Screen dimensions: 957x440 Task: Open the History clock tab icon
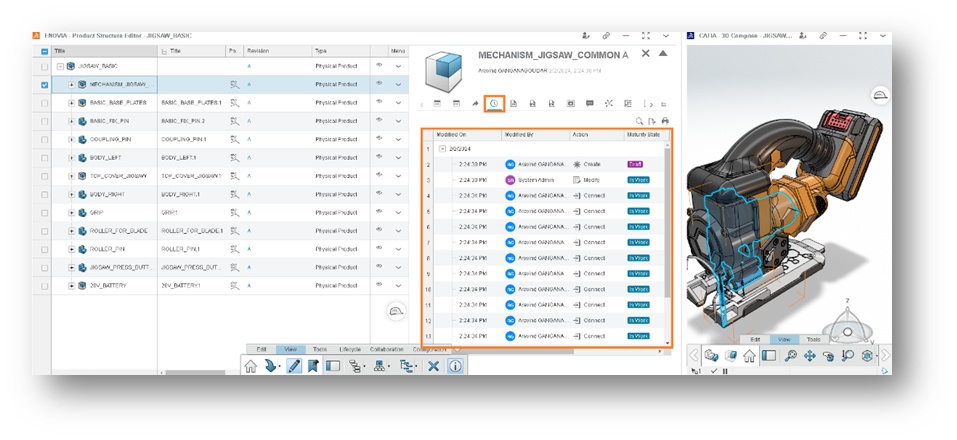494,104
